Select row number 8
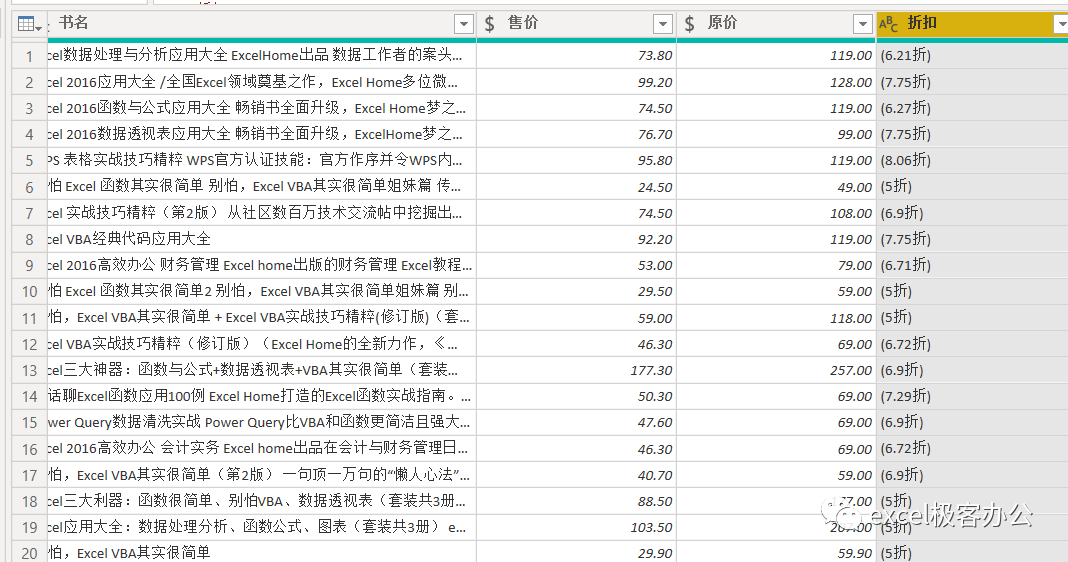Image resolution: width=1068 pixels, height=562 pixels. click(29, 240)
